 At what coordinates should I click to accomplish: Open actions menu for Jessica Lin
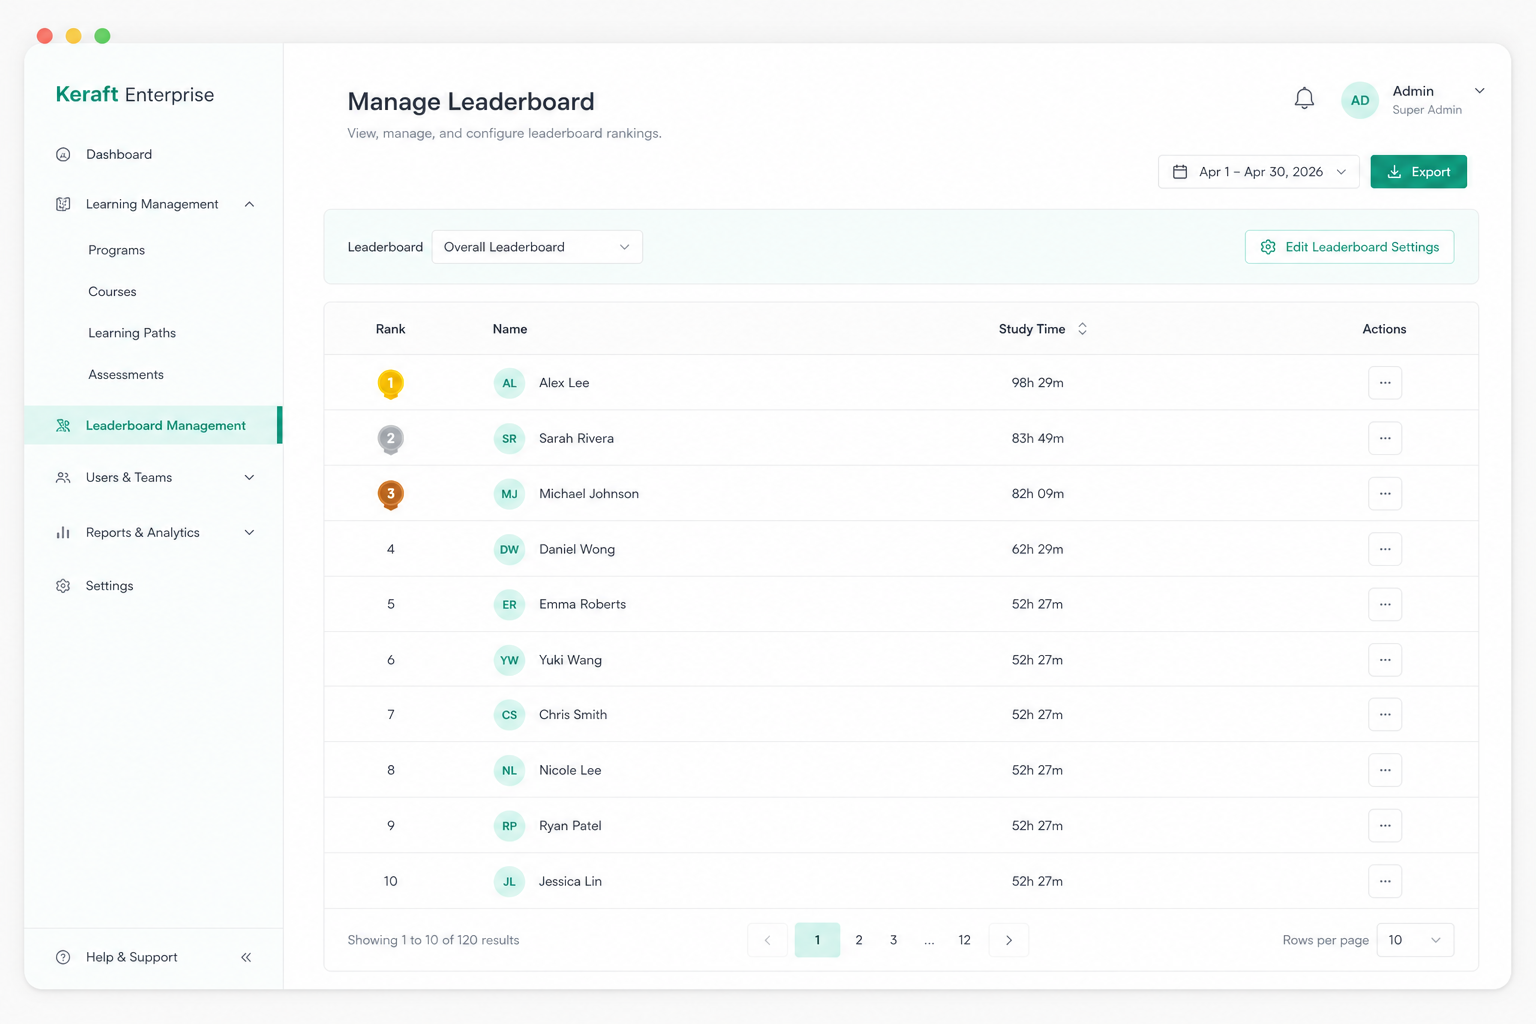pos(1385,881)
